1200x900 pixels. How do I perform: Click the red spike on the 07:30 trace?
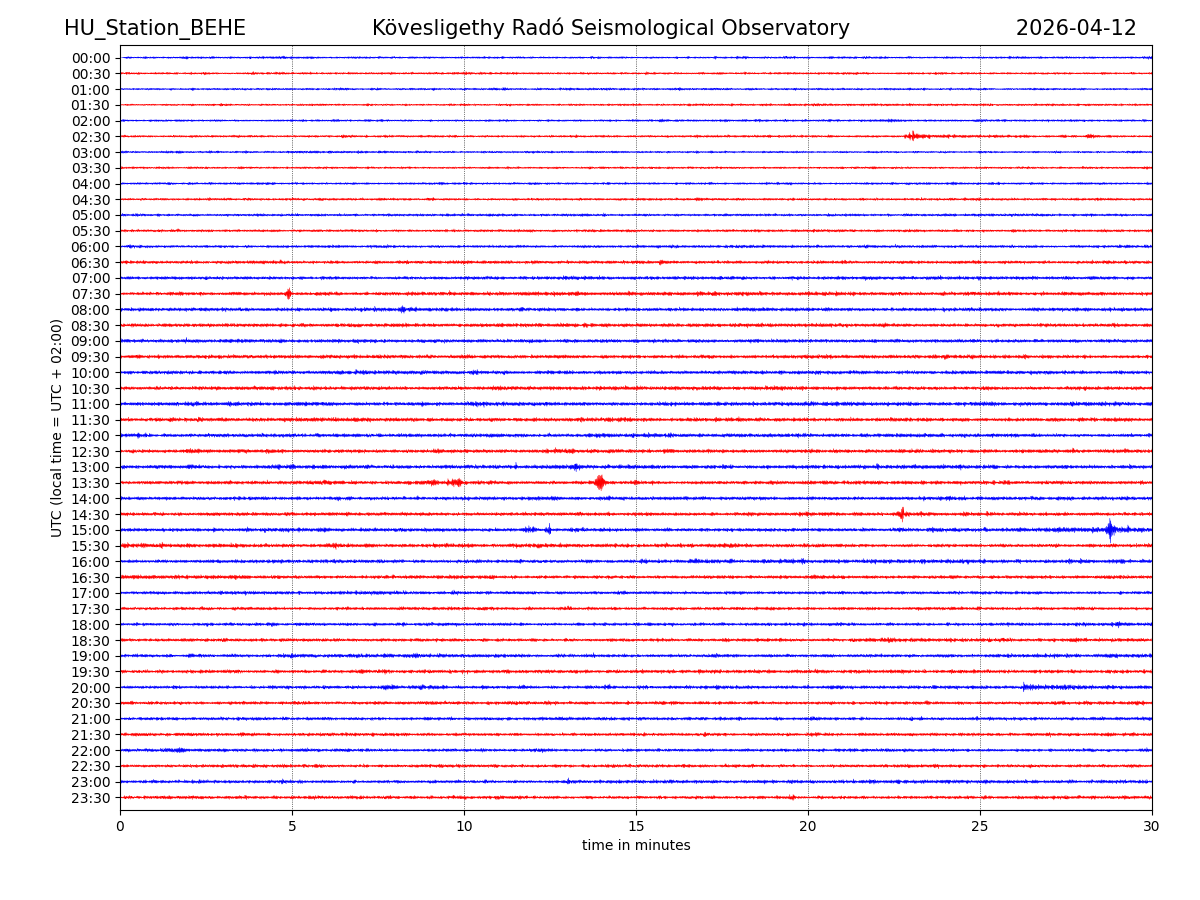[288, 294]
